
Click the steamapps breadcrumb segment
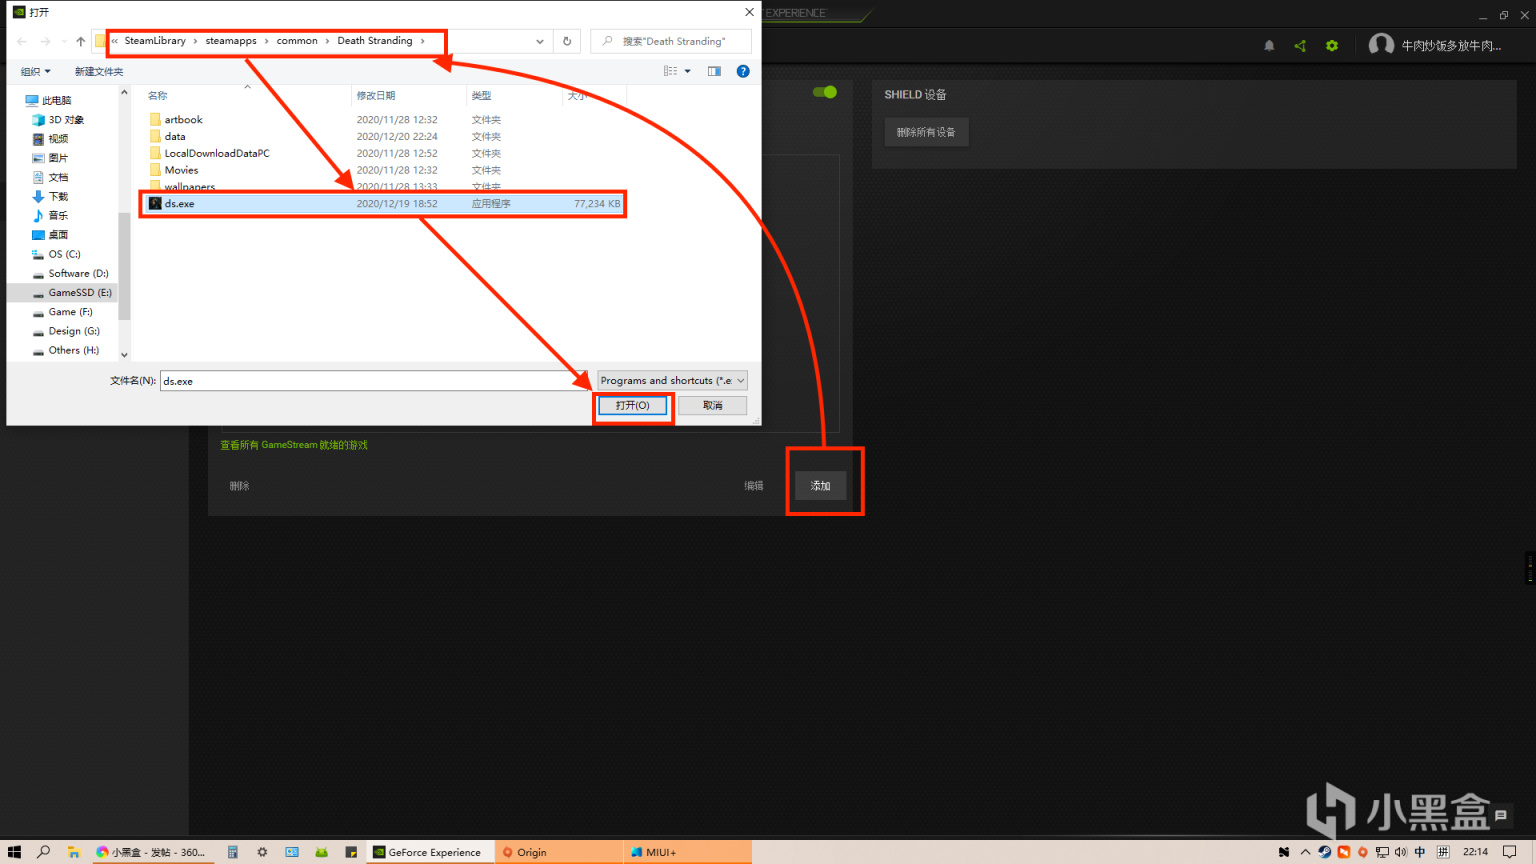(231, 41)
